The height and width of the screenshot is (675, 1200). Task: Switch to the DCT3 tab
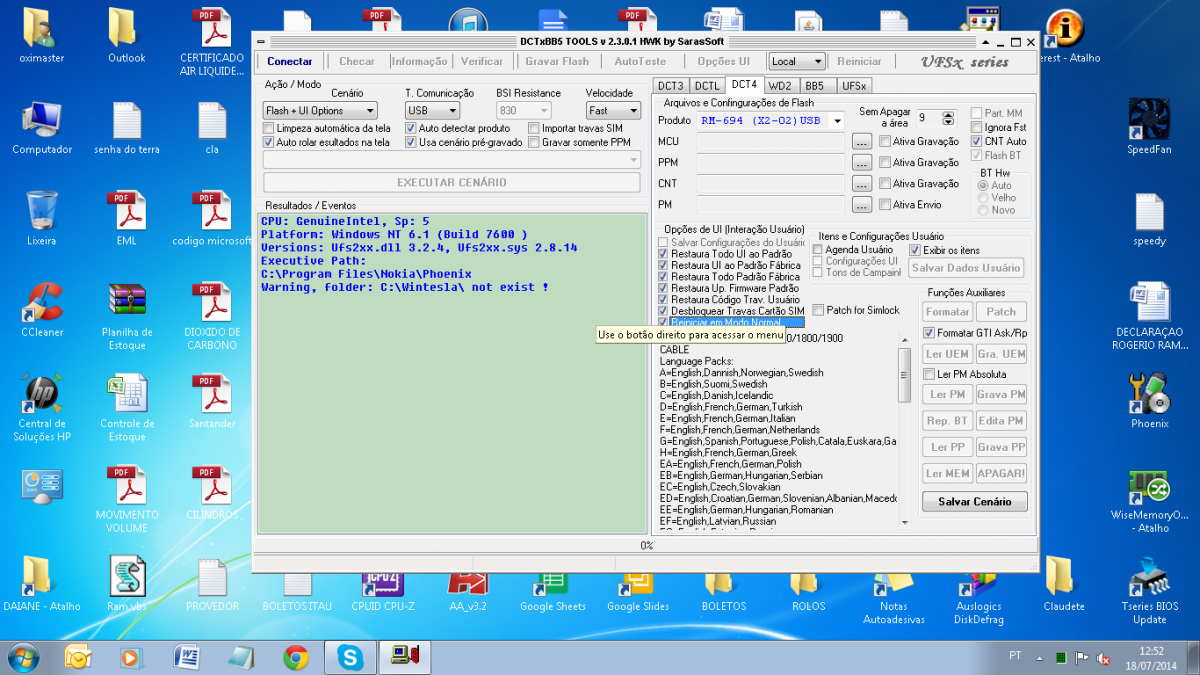[670, 86]
